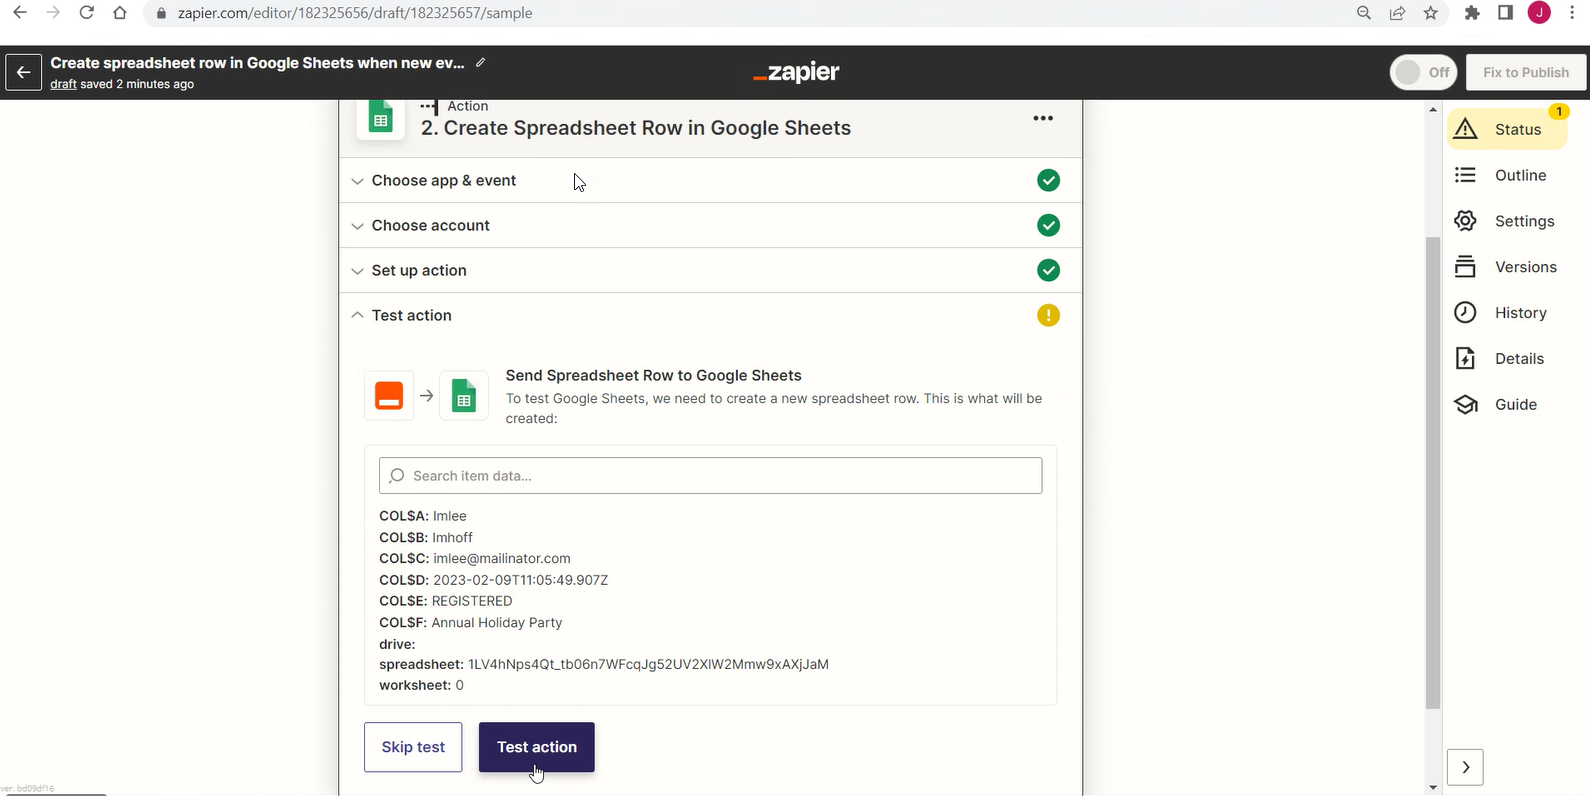The image size is (1590, 796).
Task: Expand the Choose account section
Action: tap(431, 226)
